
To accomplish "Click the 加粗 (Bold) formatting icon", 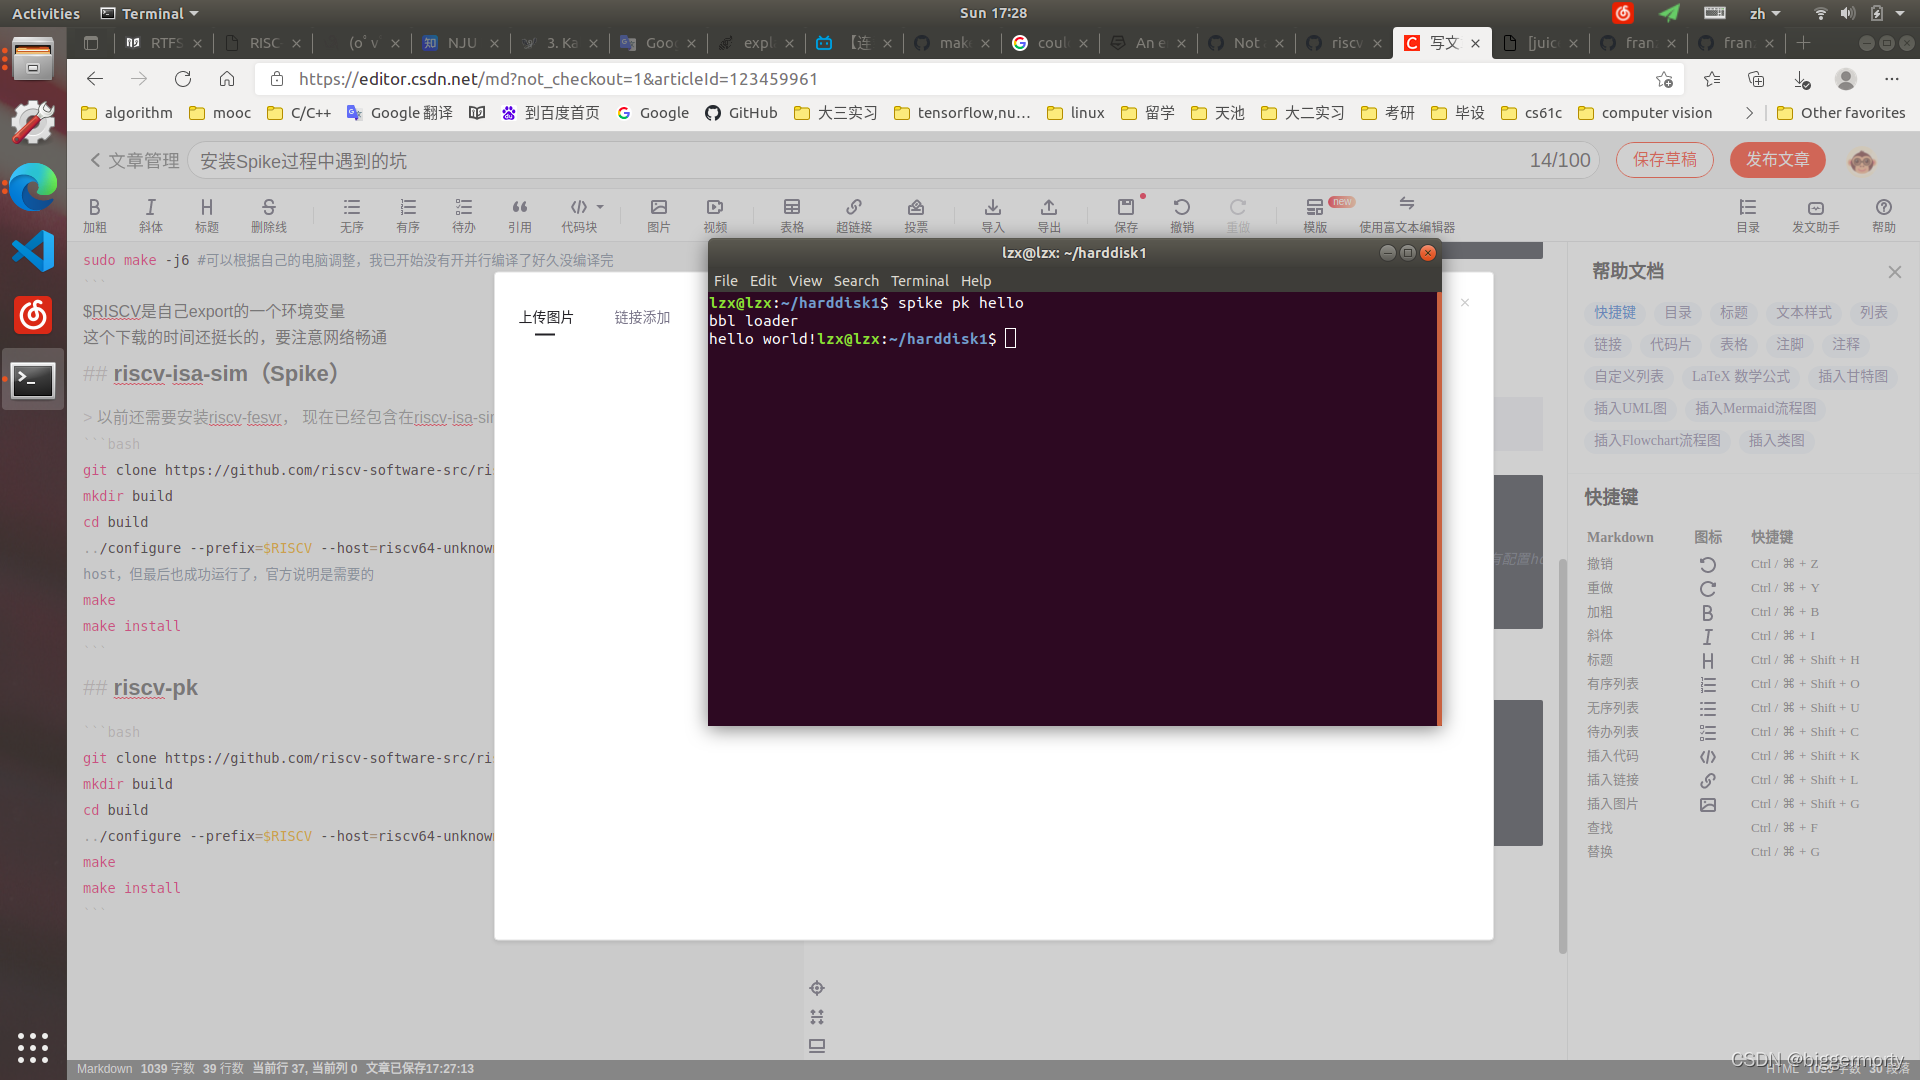I will click(95, 214).
